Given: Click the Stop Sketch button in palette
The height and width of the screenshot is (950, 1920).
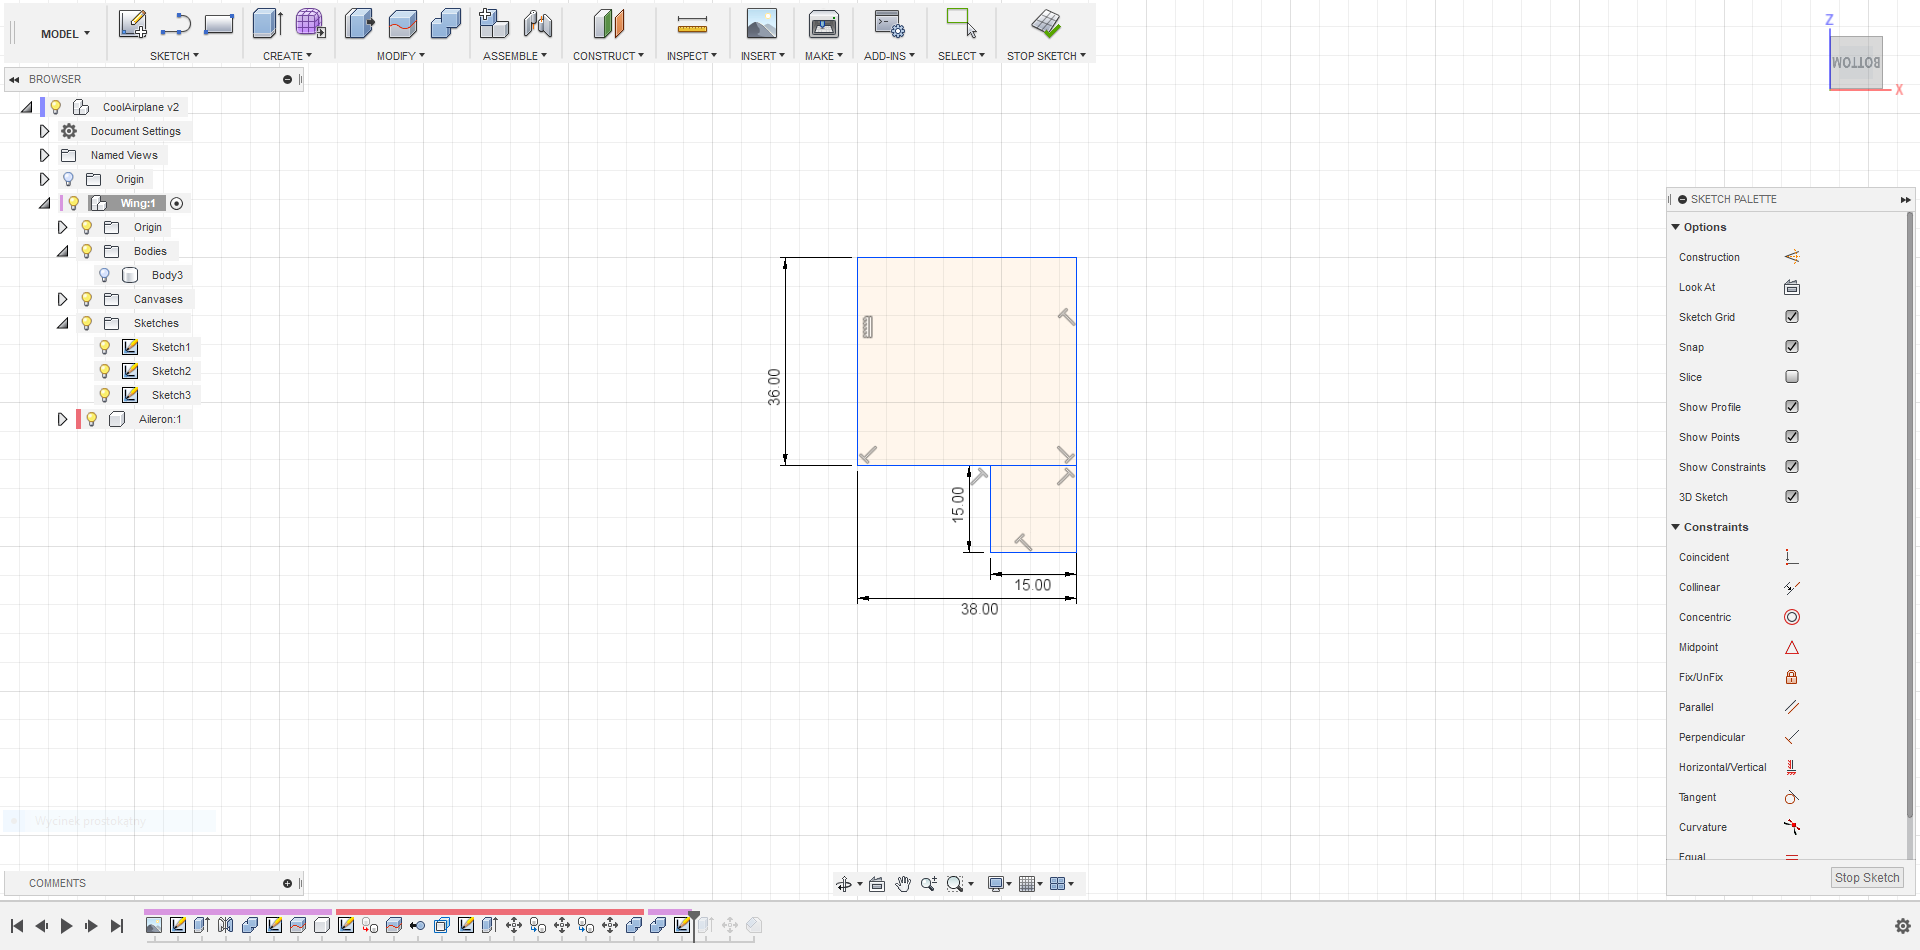Looking at the screenshot, I should coord(1867,878).
